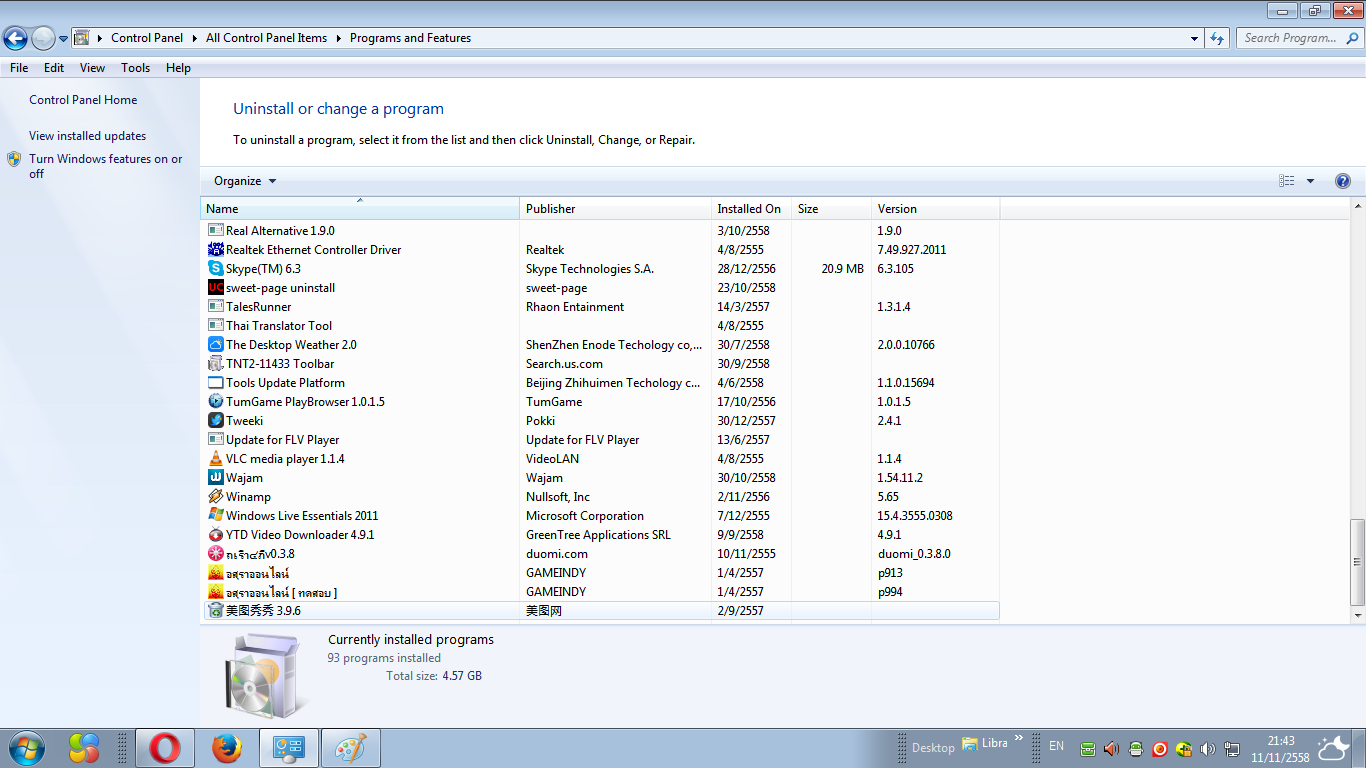Click the GAMEINDY publisher cell for version p994
This screenshot has width=1366, height=768.
(x=556, y=592)
